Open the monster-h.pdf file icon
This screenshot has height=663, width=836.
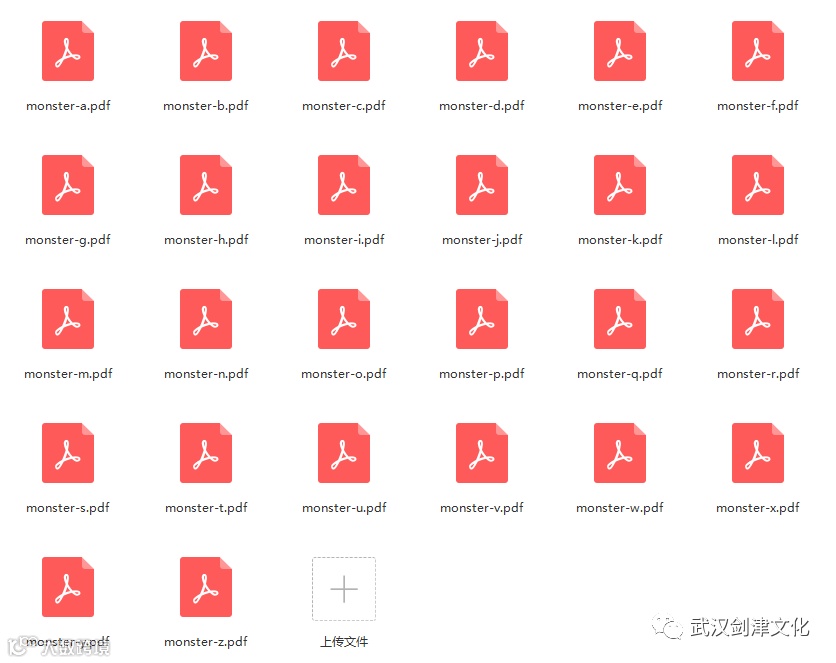point(206,185)
